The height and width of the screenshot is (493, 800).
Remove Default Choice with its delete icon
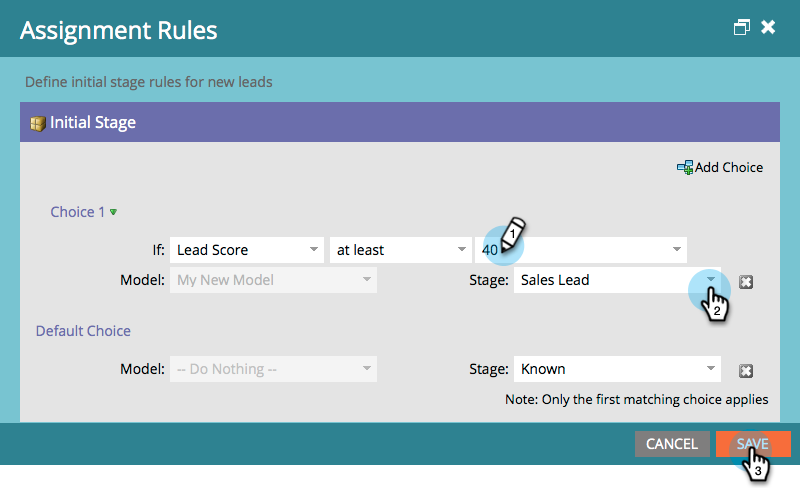tap(746, 371)
